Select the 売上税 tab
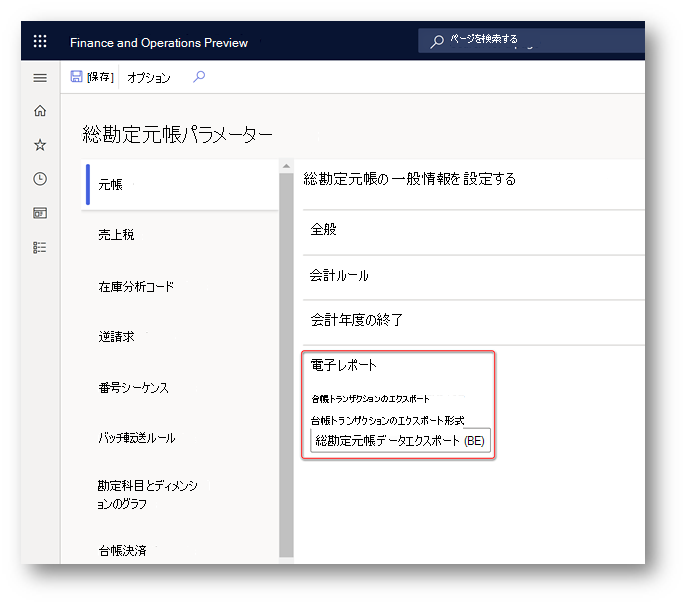Viewport: 687px width, 606px height. 180,235
